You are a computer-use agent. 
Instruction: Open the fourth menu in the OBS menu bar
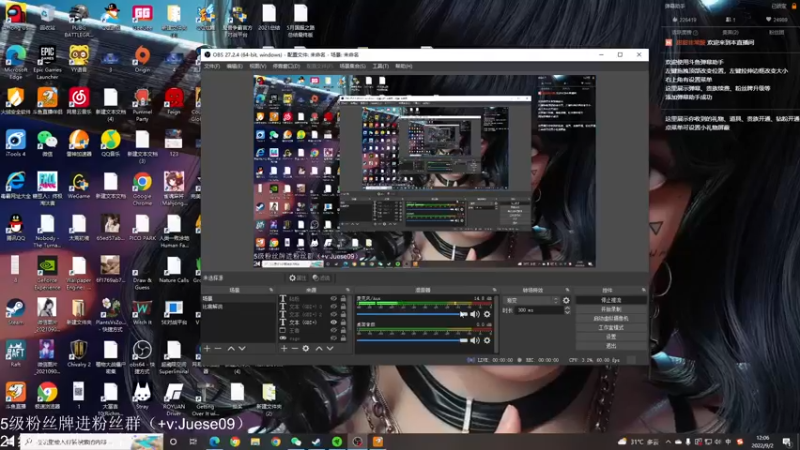click(x=286, y=66)
